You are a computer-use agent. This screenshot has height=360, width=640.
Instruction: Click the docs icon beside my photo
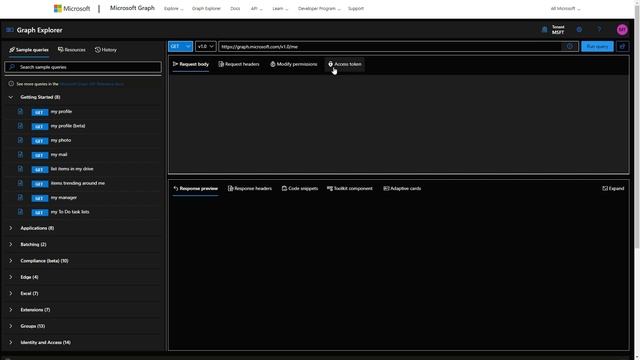20,140
